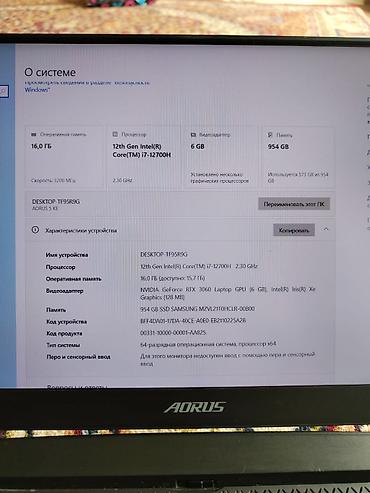The image size is (370, 493).
Task: Click the 6 GB video memory value
Action: (x=197, y=146)
